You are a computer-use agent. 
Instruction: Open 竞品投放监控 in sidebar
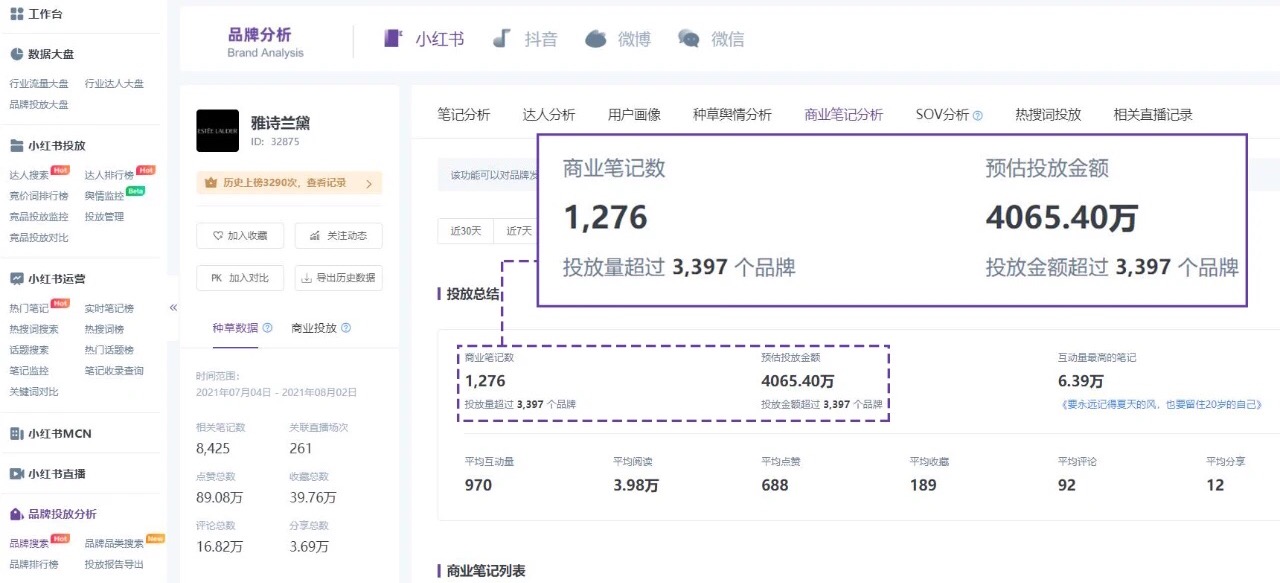coord(39,216)
